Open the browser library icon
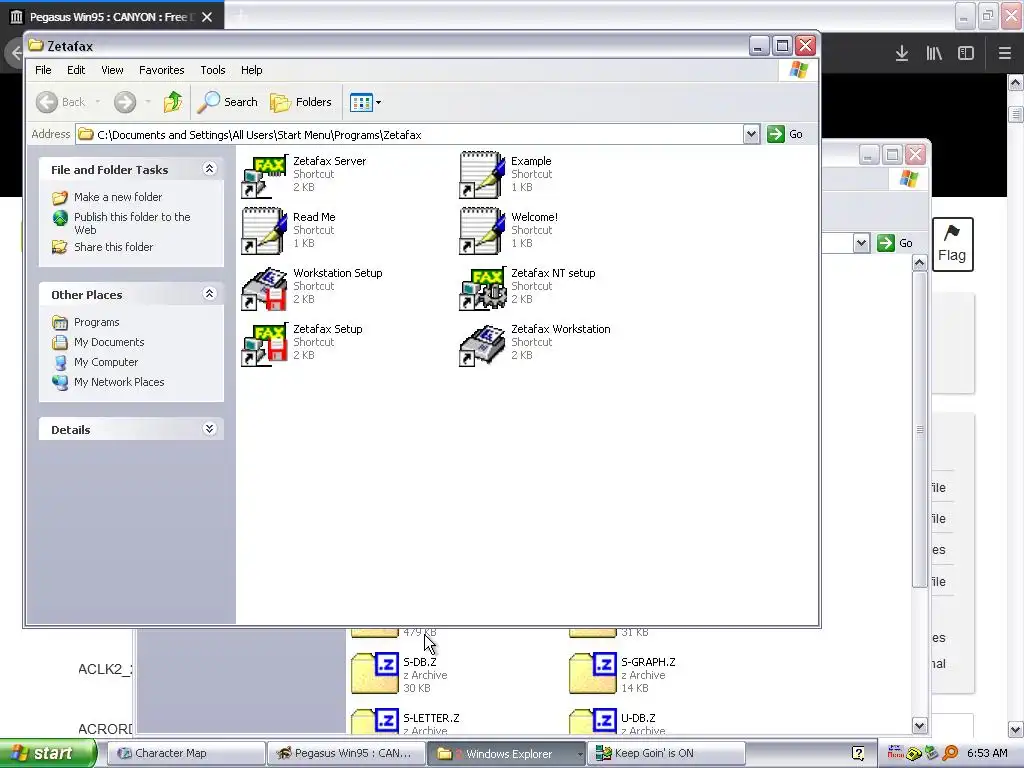The height and width of the screenshot is (768, 1024). click(934, 53)
